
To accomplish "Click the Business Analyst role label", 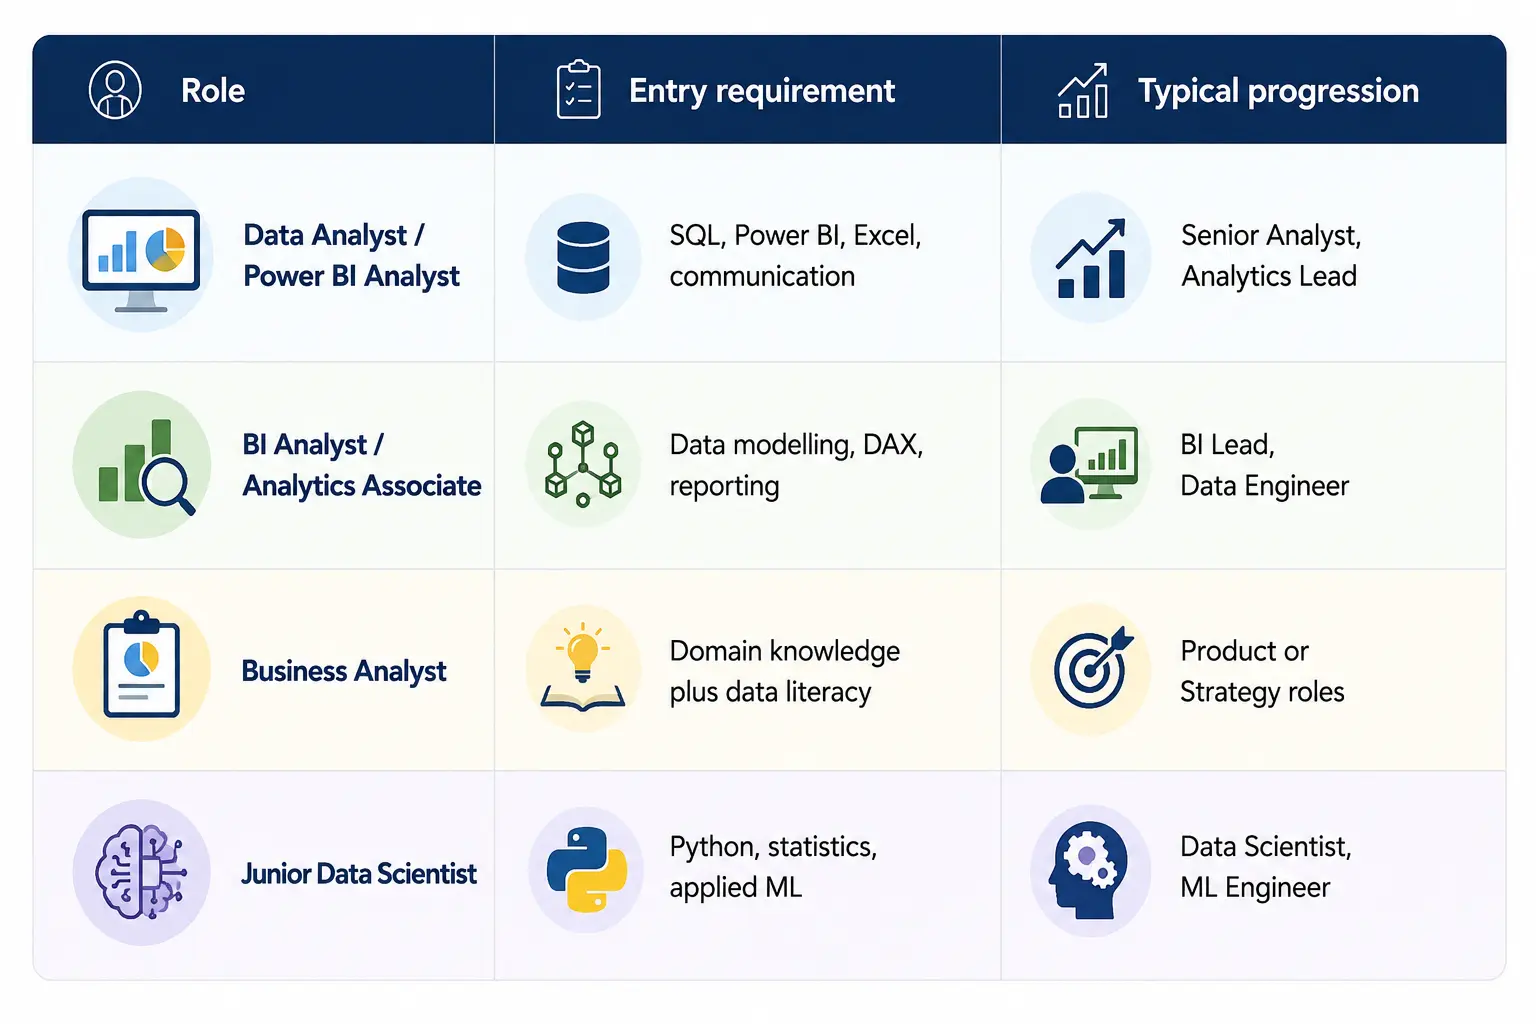I will (x=344, y=671).
